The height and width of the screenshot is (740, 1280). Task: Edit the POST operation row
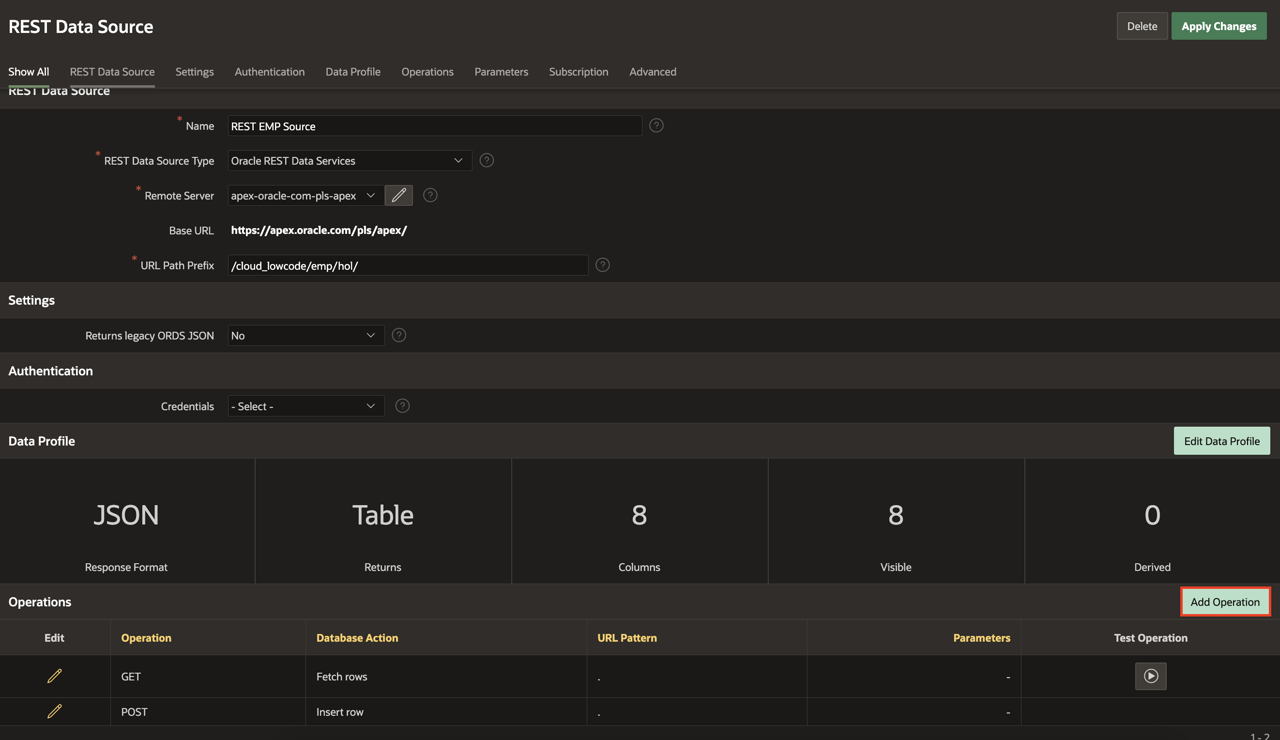[55, 712]
